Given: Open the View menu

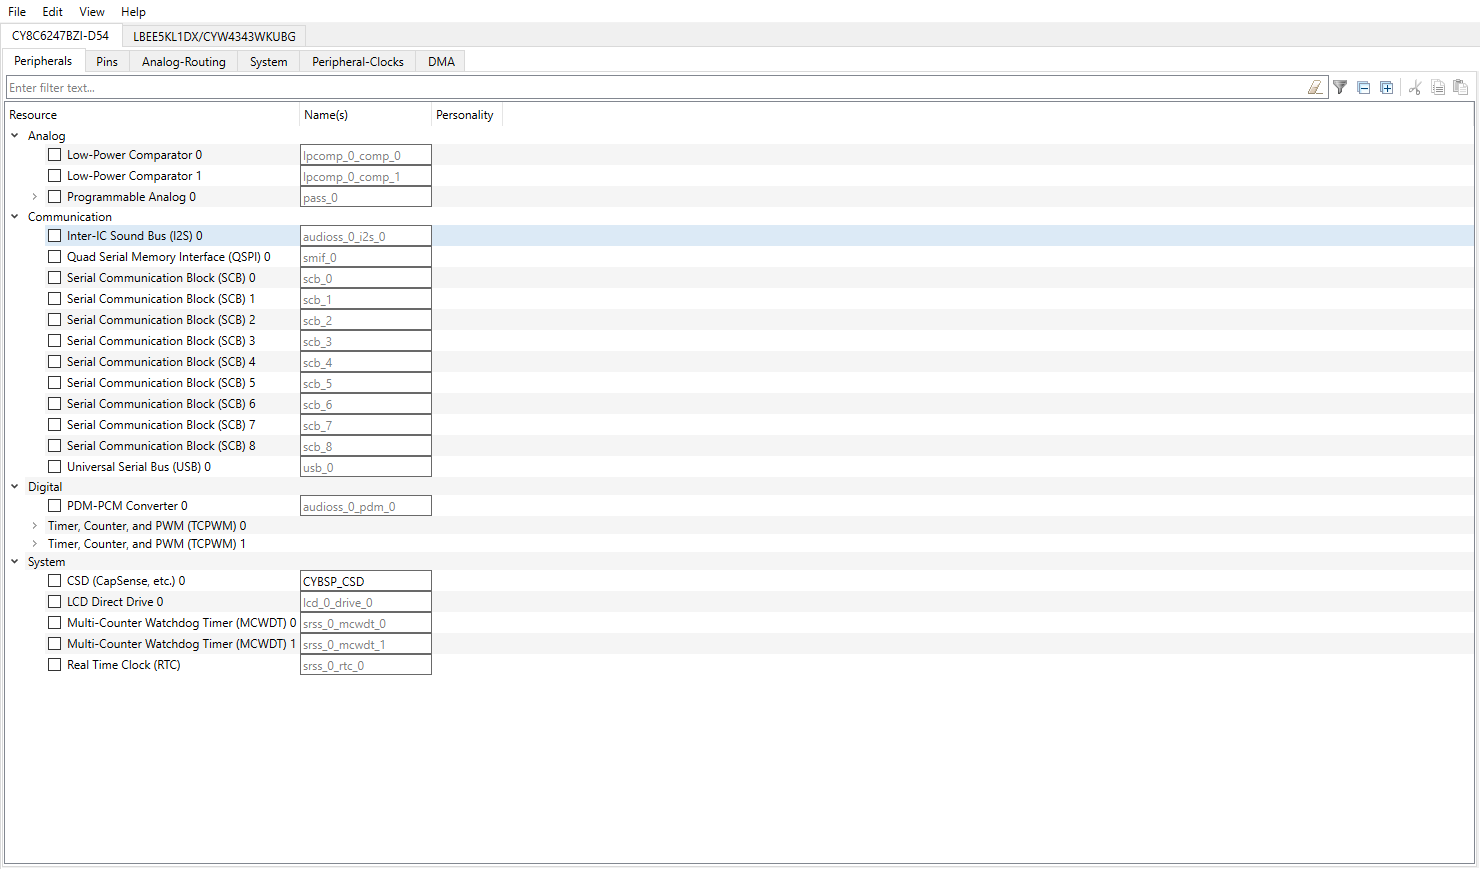Looking at the screenshot, I should [x=92, y=12].
